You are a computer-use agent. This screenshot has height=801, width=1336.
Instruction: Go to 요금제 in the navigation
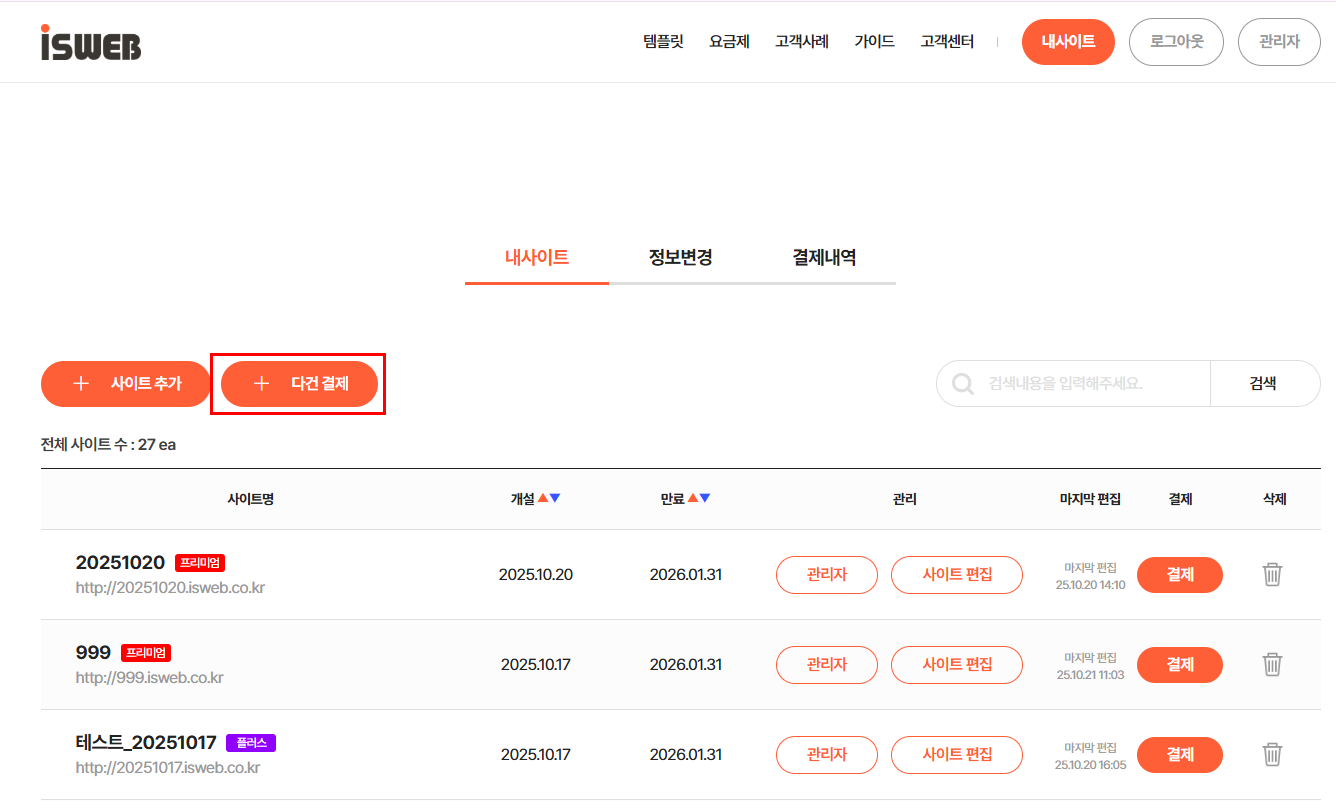tap(729, 42)
